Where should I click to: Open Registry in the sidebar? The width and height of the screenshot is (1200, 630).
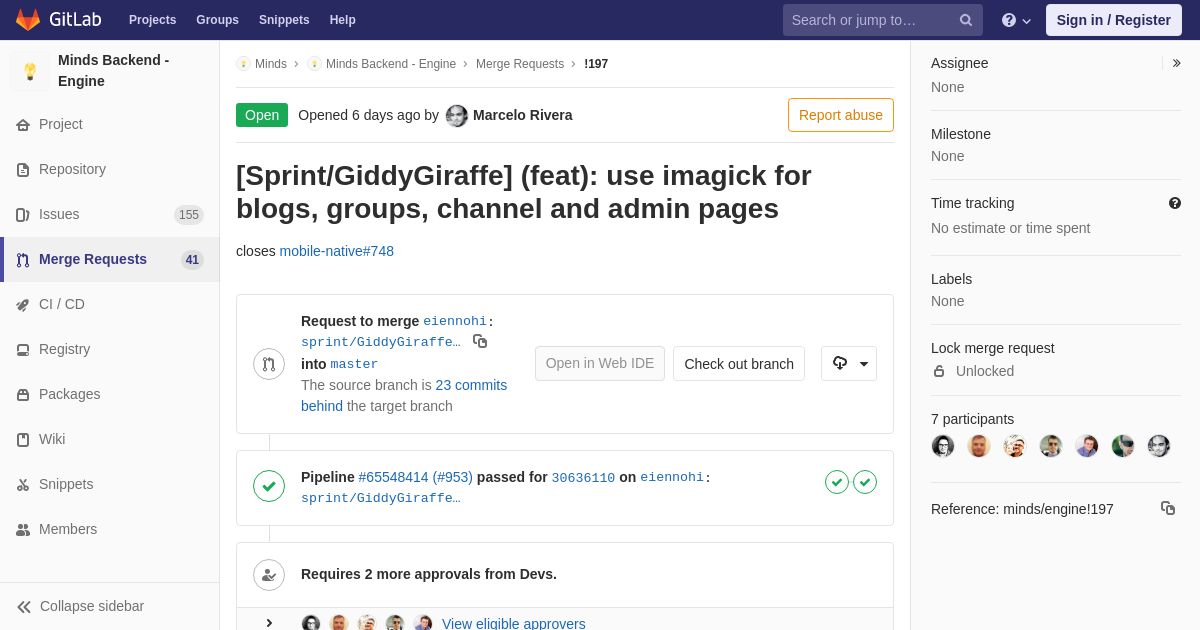110,349
